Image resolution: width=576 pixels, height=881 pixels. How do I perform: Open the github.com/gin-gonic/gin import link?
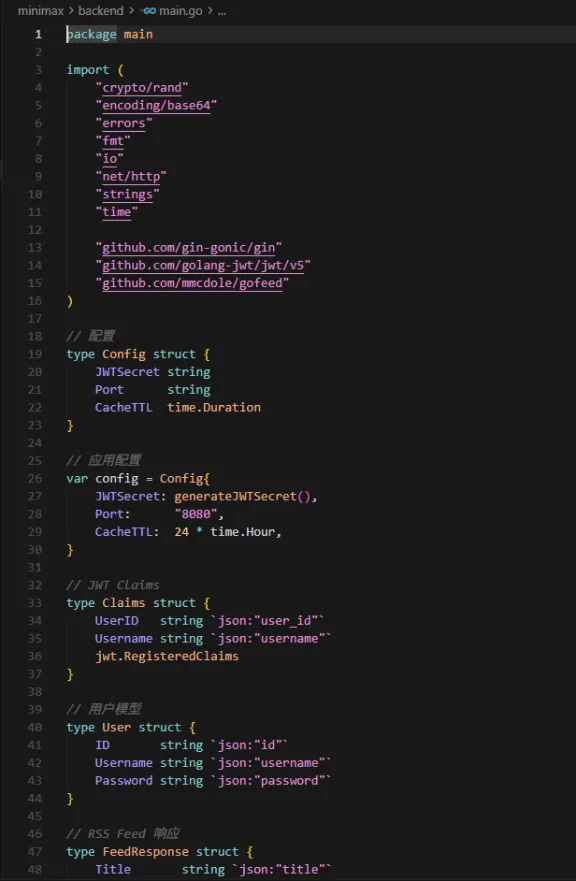[x=189, y=248]
